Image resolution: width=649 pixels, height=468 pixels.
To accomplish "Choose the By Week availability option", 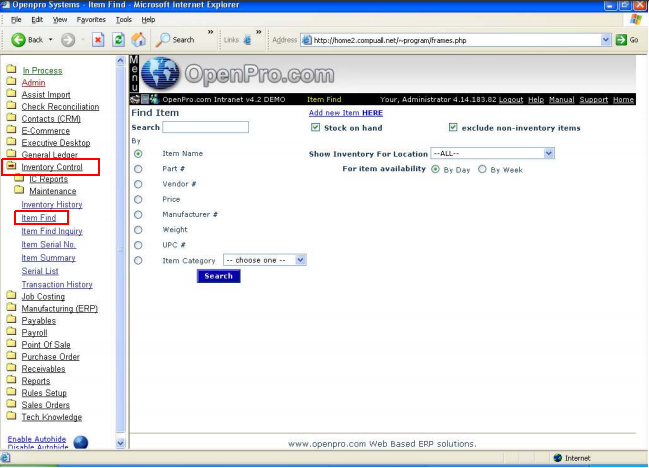I will click(x=483, y=169).
